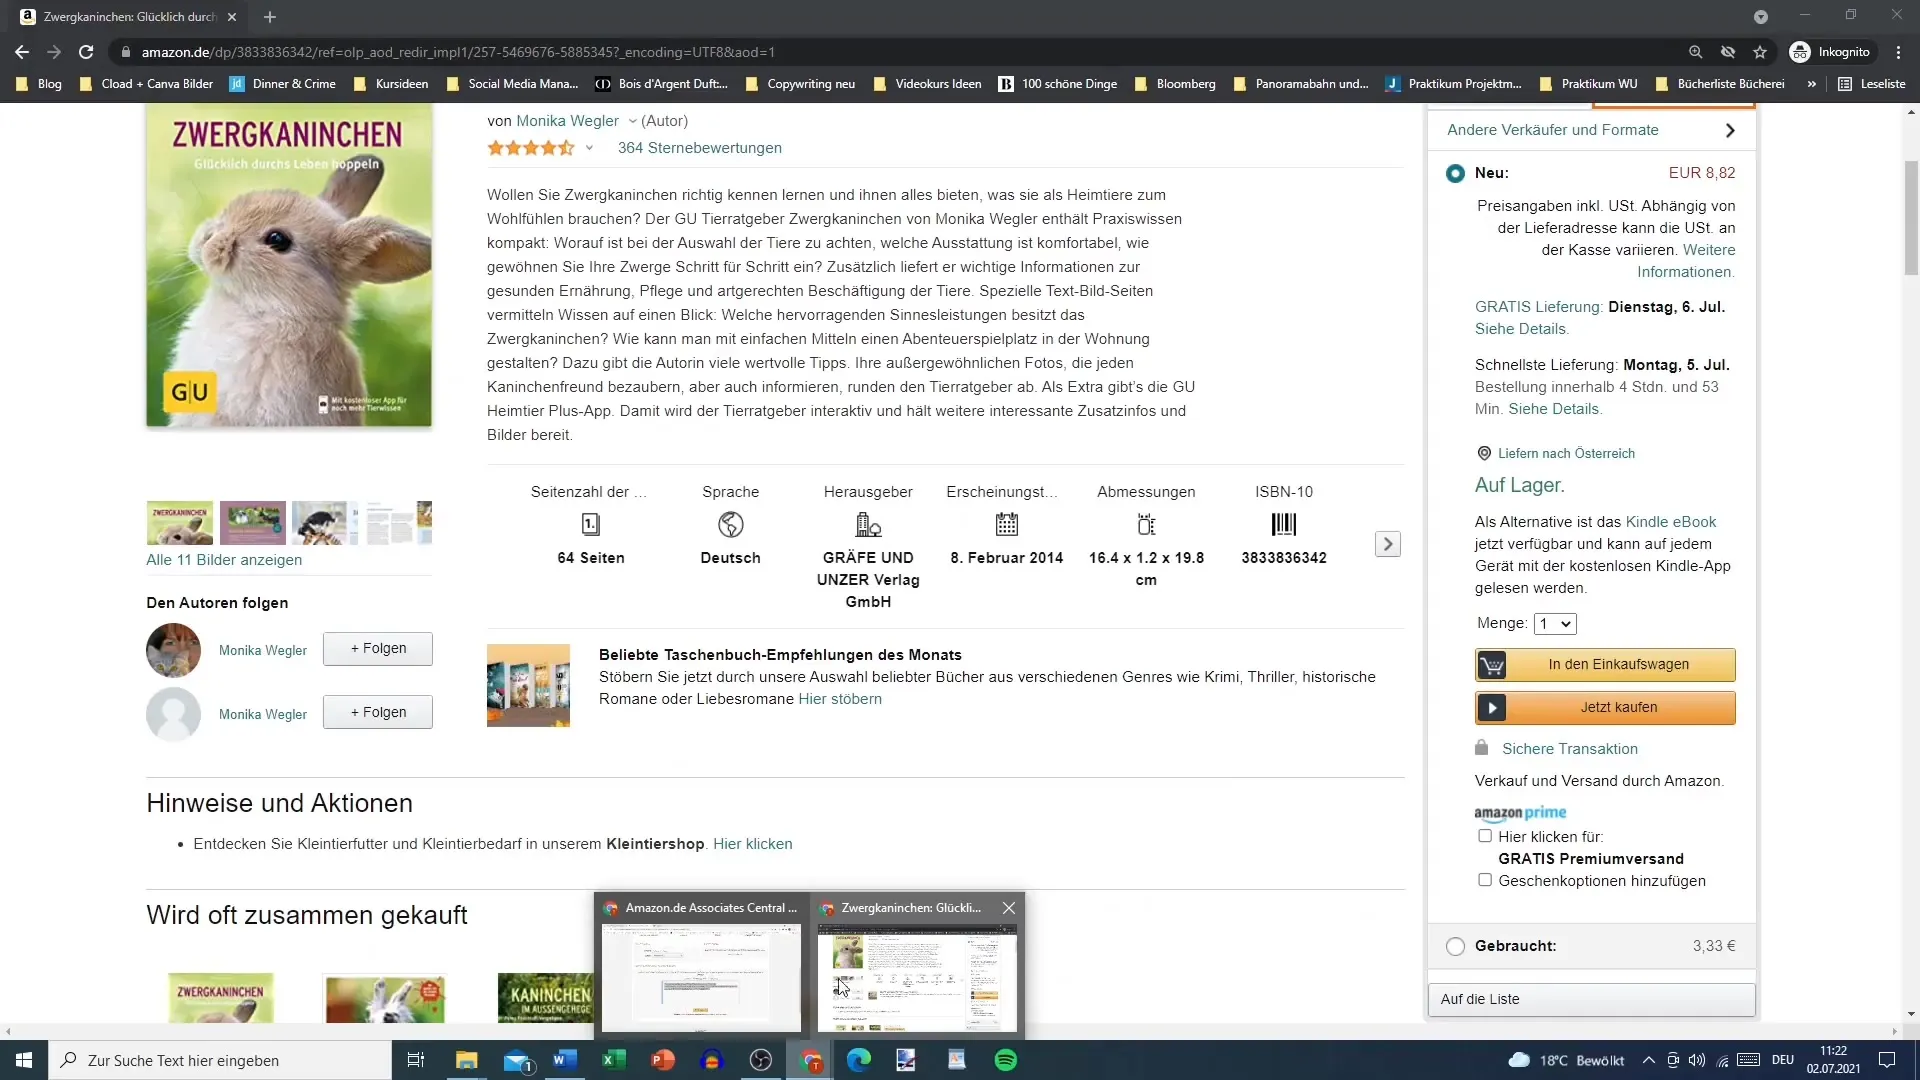Click the Erscheinungstermin calendar icon

click(1007, 524)
